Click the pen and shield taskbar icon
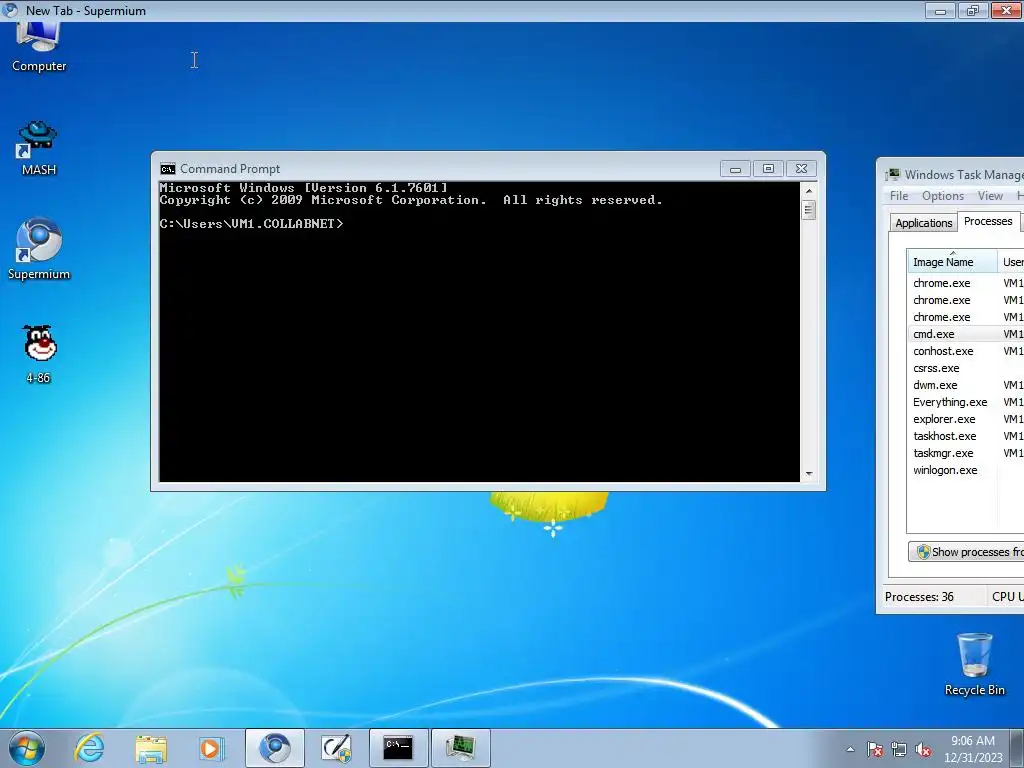 (x=336, y=748)
